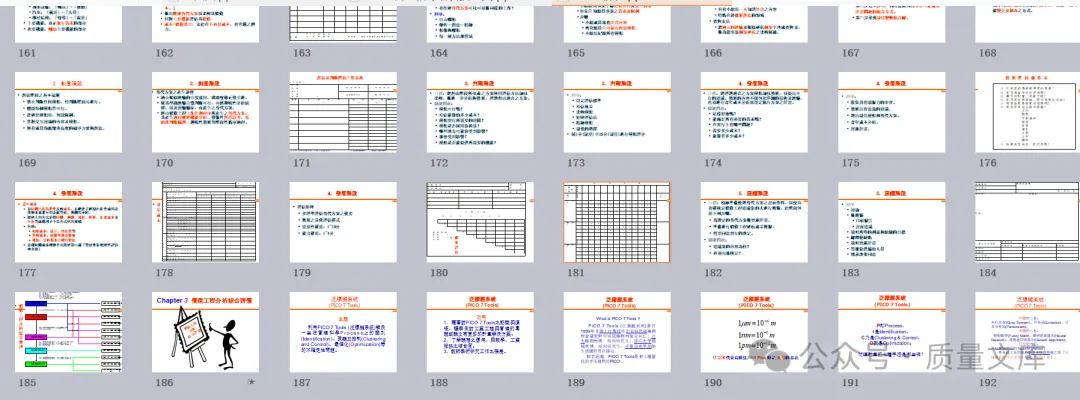Select slide 184 thumbnail
The width and height of the screenshot is (1080, 400).
click(x=1028, y=222)
